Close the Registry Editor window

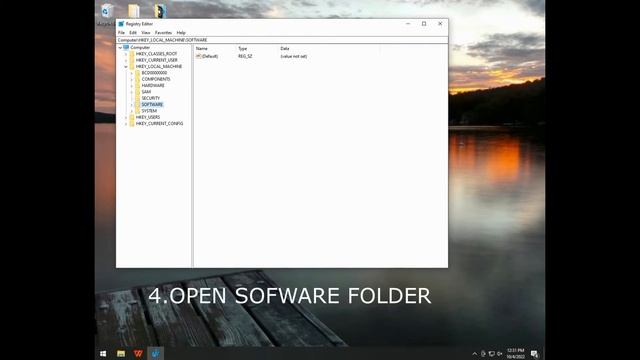tap(440, 24)
